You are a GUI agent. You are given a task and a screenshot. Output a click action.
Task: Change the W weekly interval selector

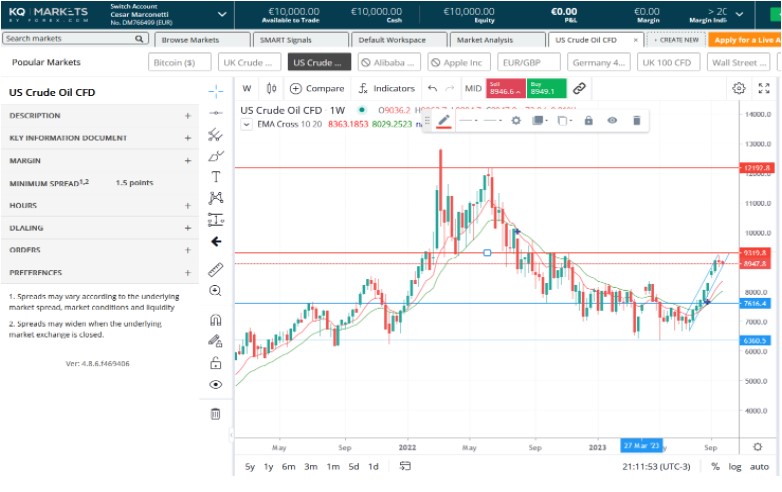click(247, 88)
